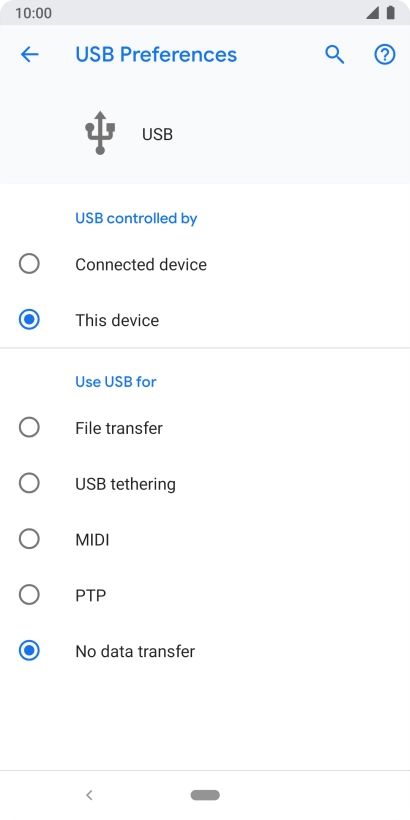Select This device radio button

point(29,320)
